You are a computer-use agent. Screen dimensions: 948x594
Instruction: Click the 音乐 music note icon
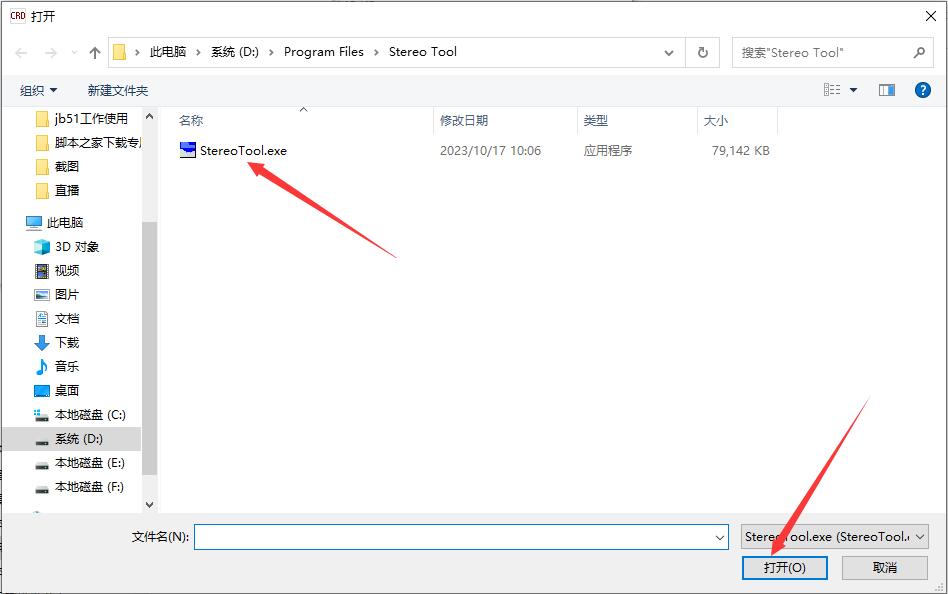tap(42, 367)
